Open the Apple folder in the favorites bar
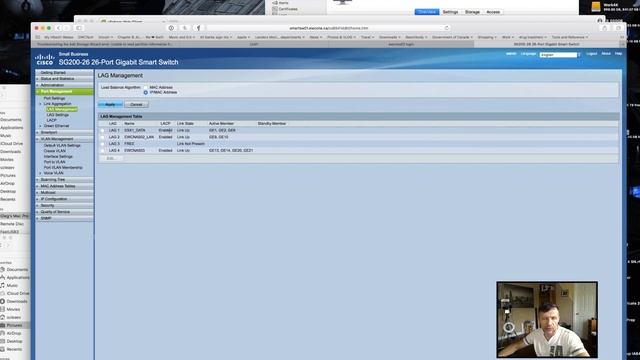640x360 pixels. point(243,37)
